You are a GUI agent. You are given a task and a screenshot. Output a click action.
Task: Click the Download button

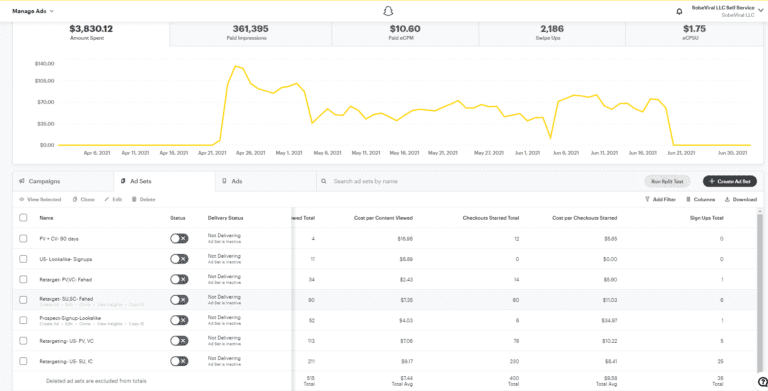point(741,199)
